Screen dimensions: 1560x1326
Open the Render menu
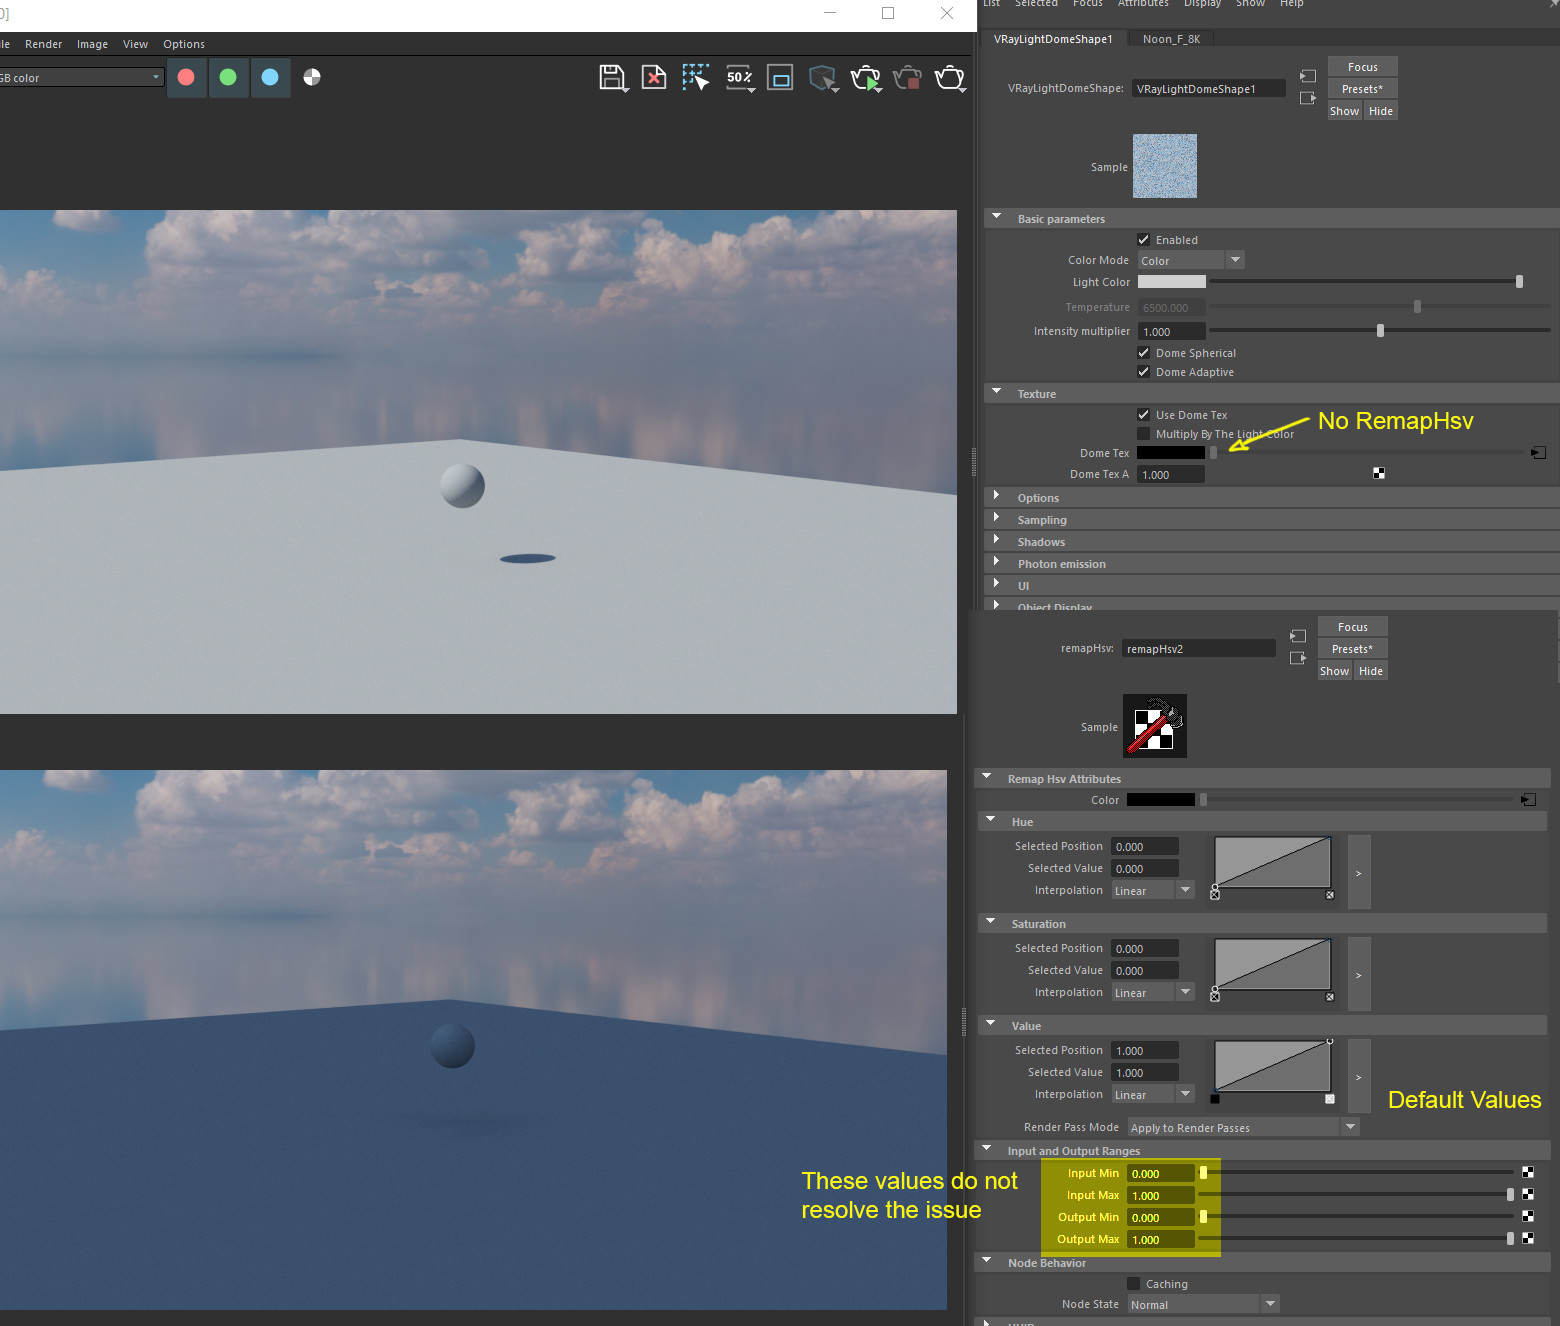tap(43, 44)
